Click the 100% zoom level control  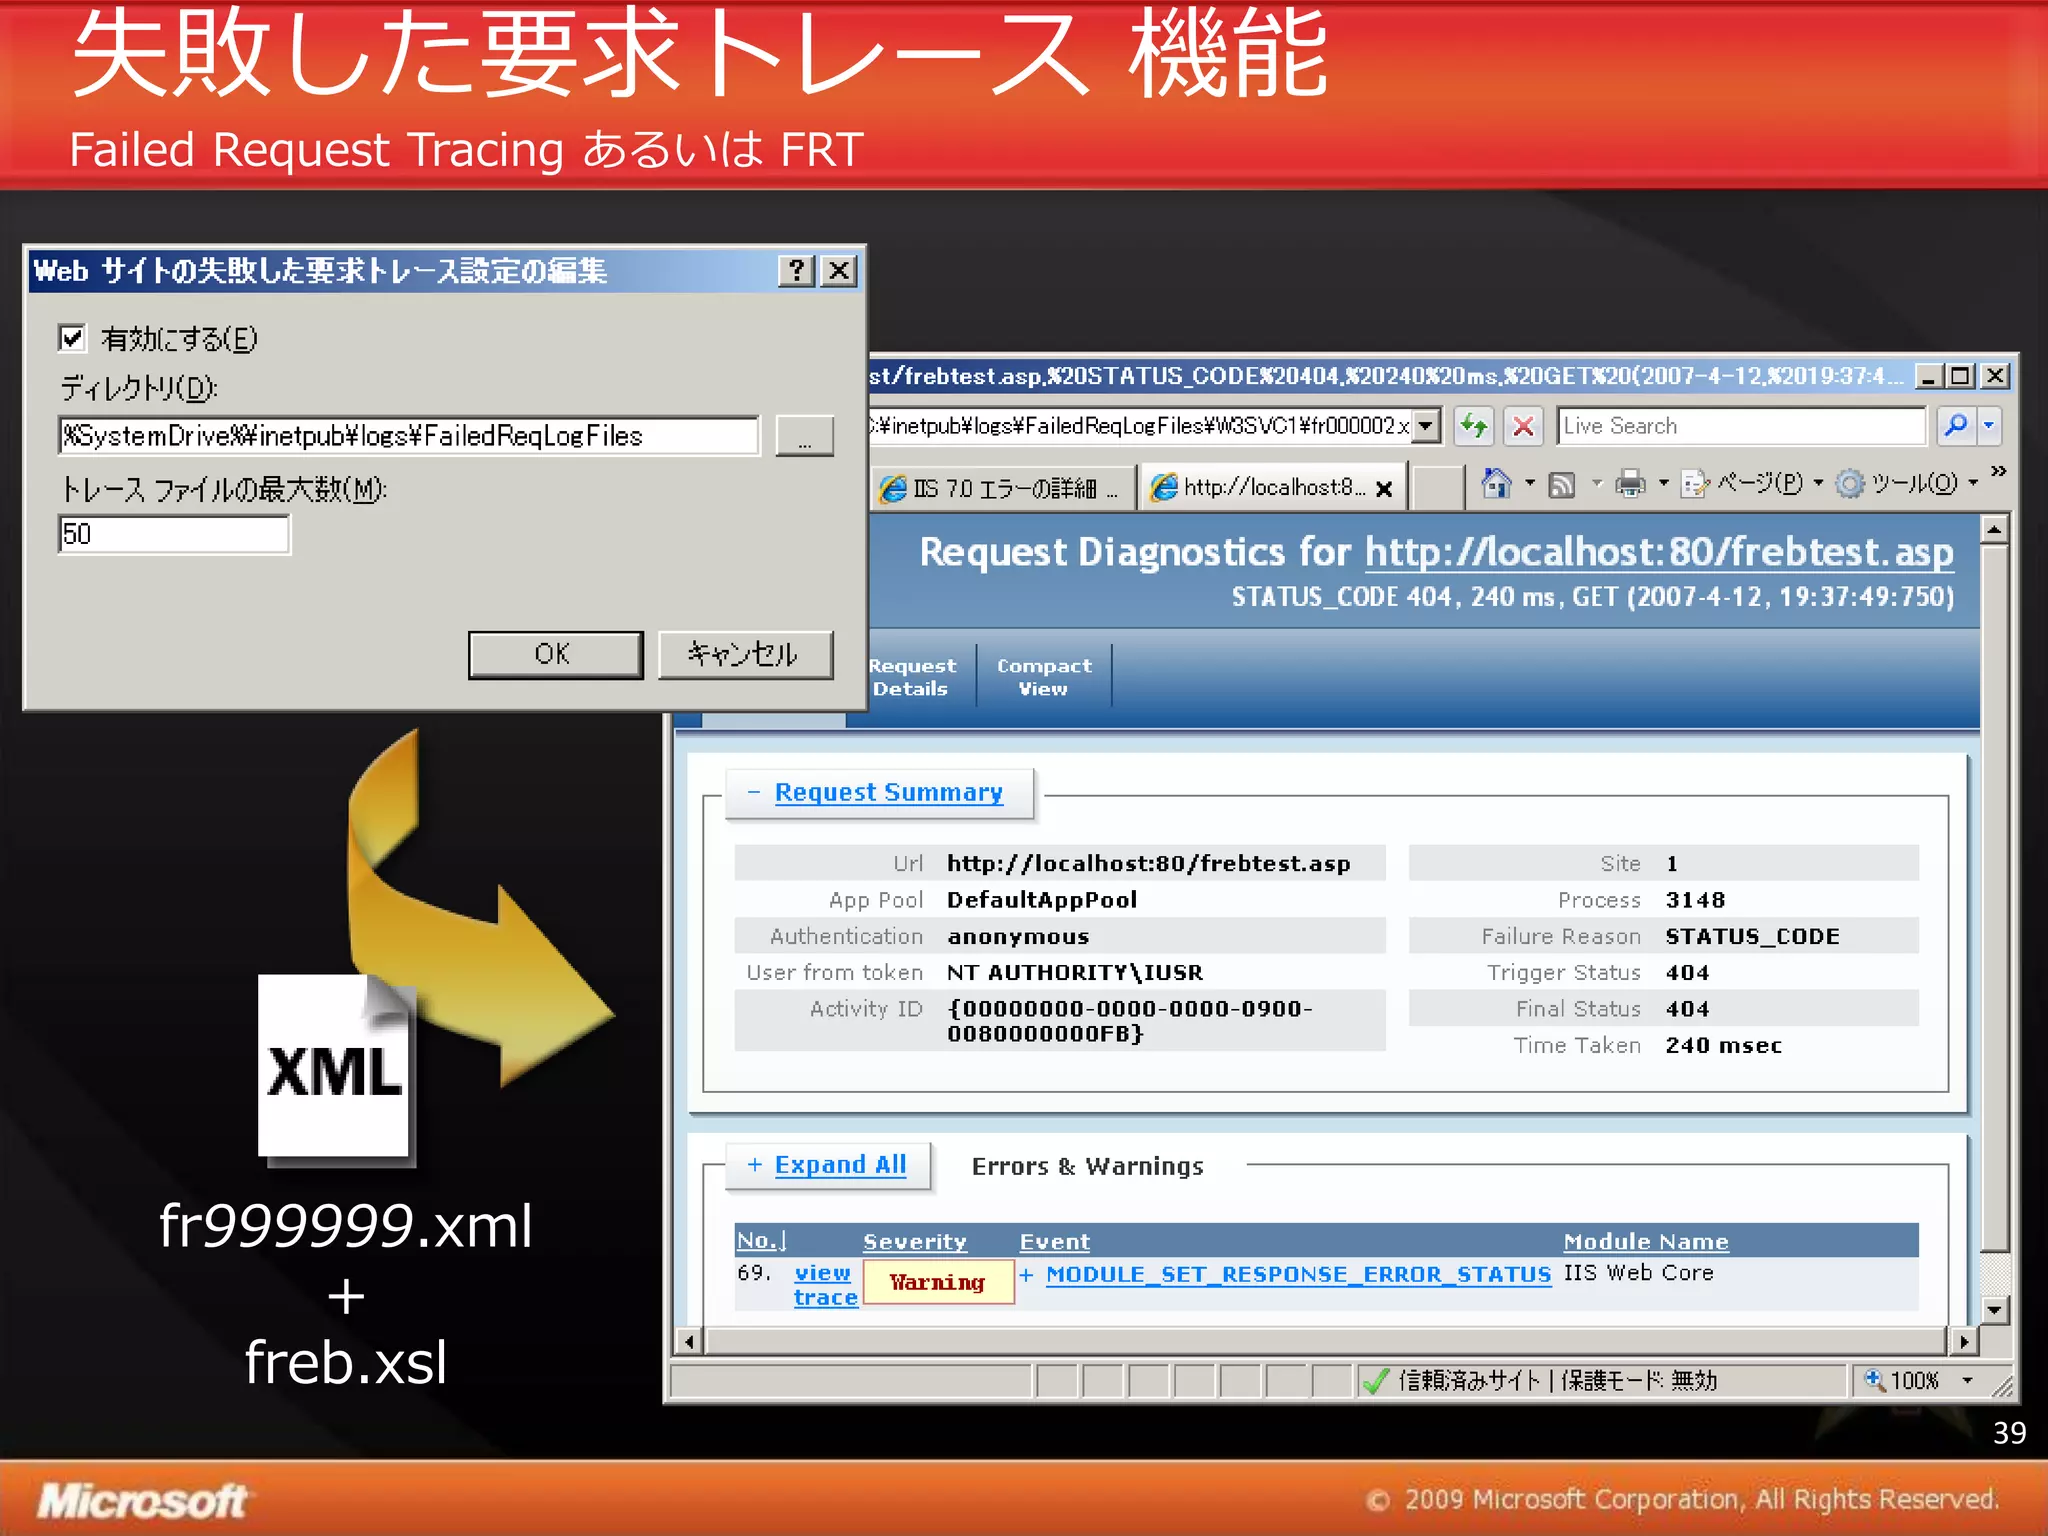1902,1381
